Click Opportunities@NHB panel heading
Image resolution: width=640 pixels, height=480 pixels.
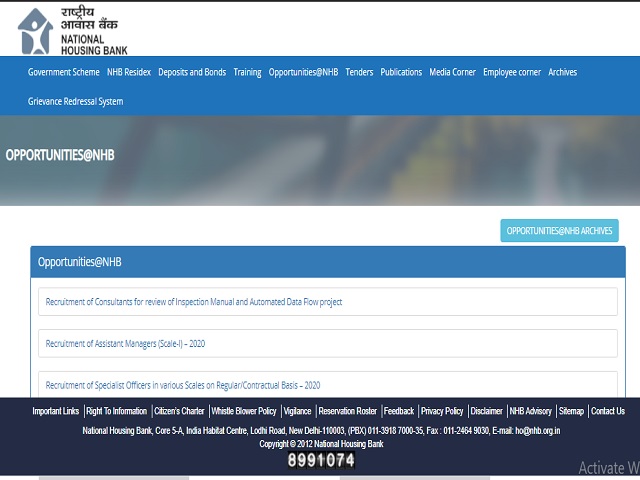pos(80,262)
